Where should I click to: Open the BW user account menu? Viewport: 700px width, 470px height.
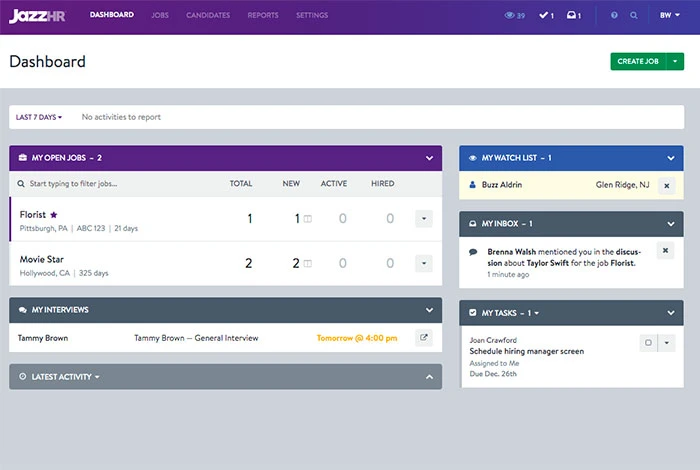[669, 16]
